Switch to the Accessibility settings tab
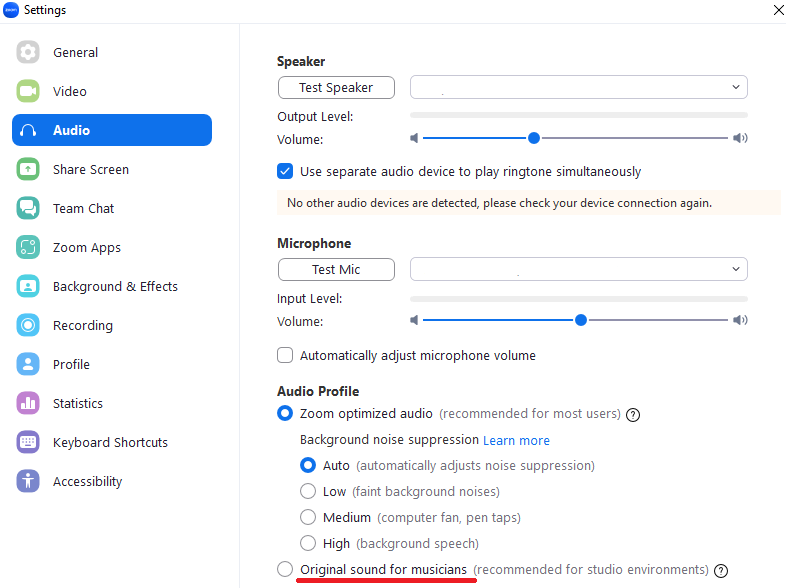786x588 pixels. tap(87, 481)
